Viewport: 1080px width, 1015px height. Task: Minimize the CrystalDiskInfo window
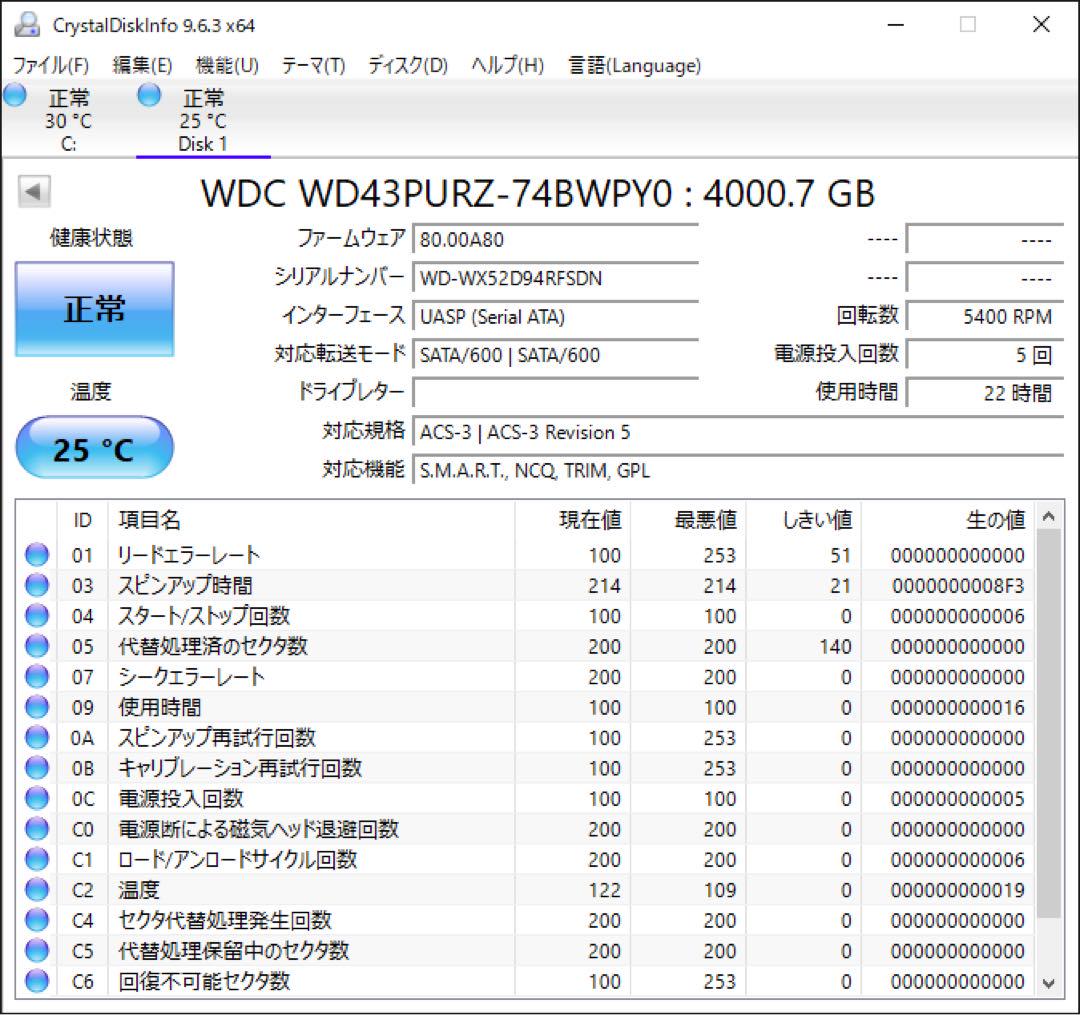tap(895, 25)
